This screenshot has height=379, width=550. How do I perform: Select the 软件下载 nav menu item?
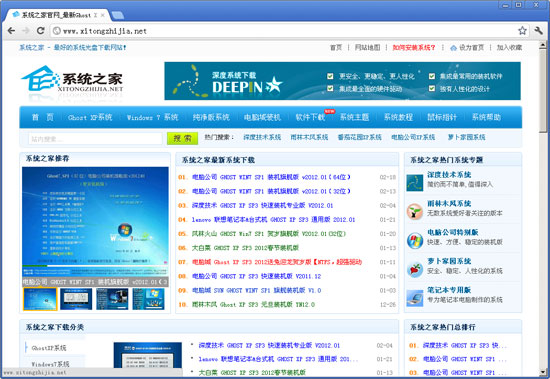(310, 117)
